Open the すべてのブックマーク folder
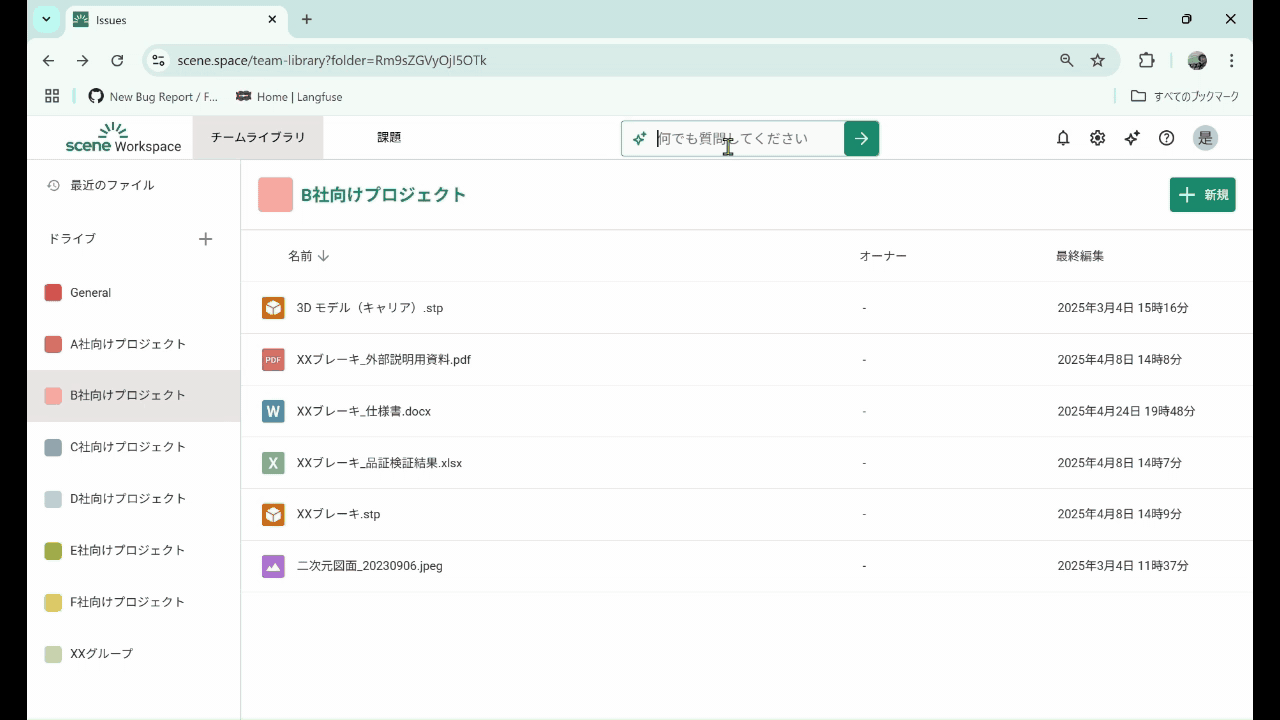 pos(1185,97)
